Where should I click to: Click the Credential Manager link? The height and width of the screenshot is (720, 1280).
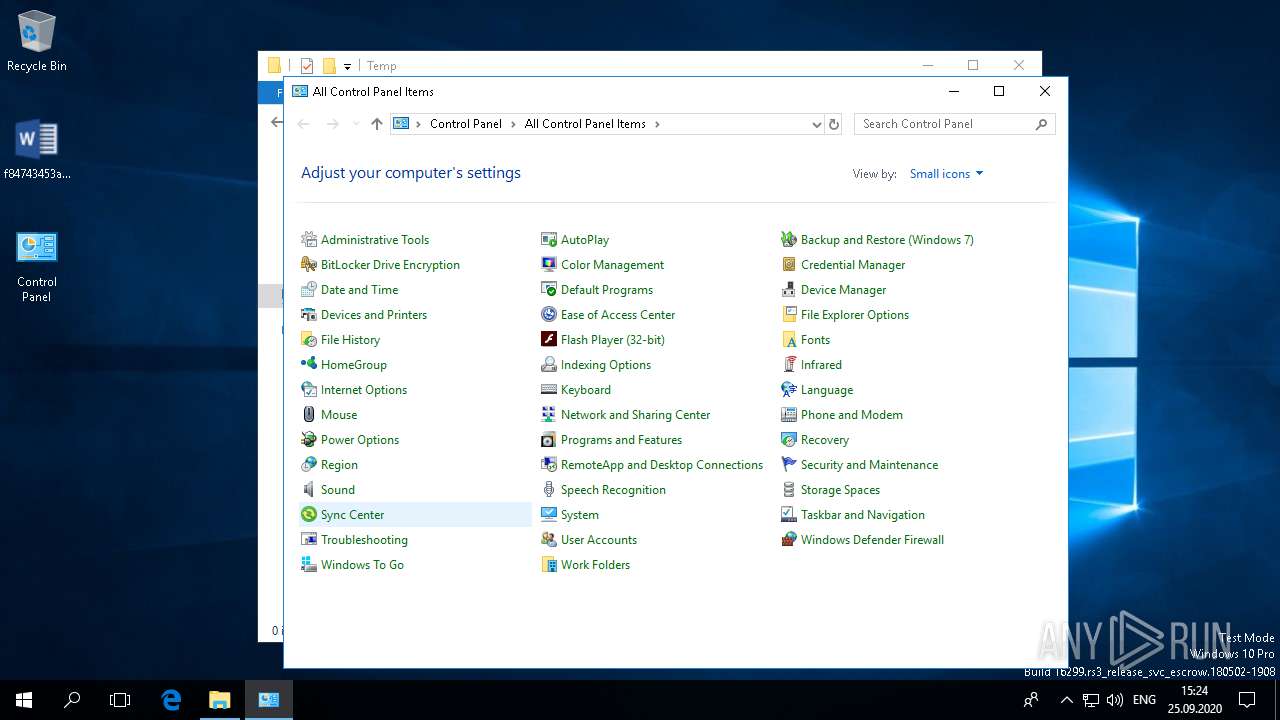click(853, 265)
